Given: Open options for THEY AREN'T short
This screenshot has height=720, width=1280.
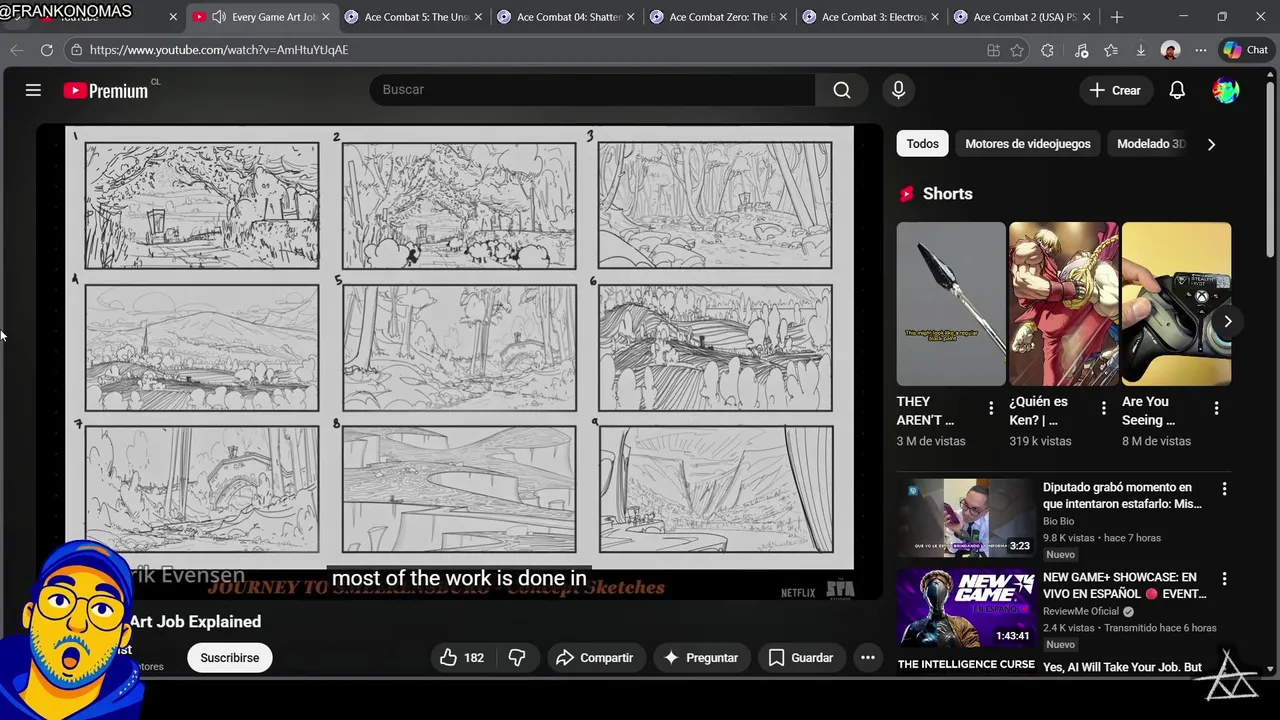Looking at the screenshot, I should [x=991, y=408].
